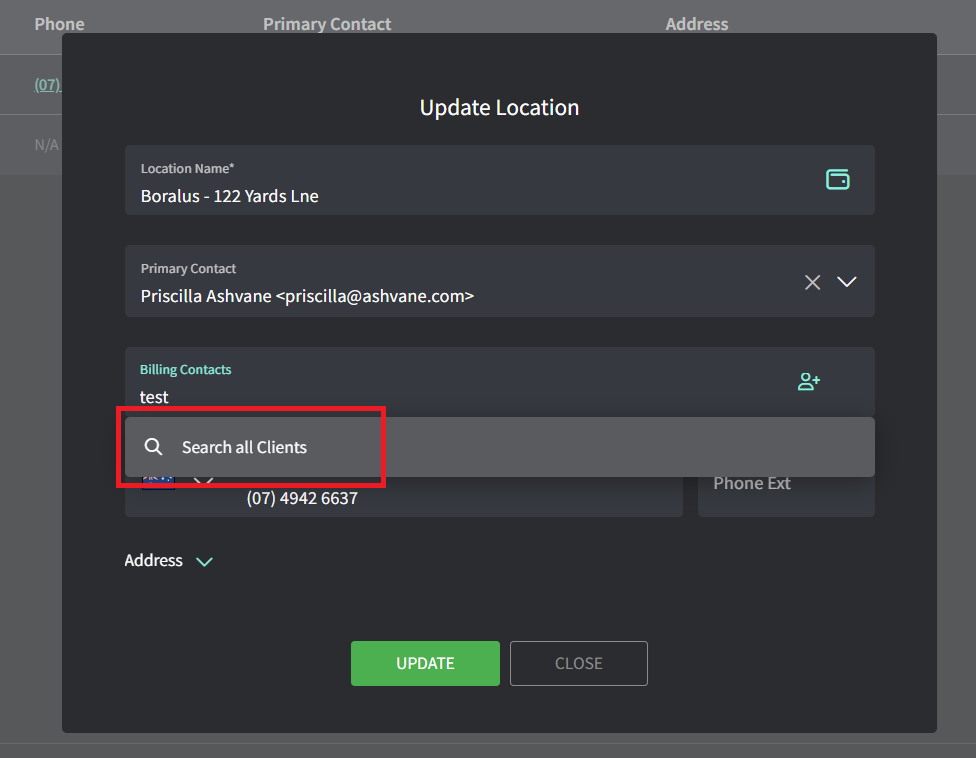976x758 pixels.
Task: Click the wallet icon in Location Name field
Action: click(x=837, y=179)
